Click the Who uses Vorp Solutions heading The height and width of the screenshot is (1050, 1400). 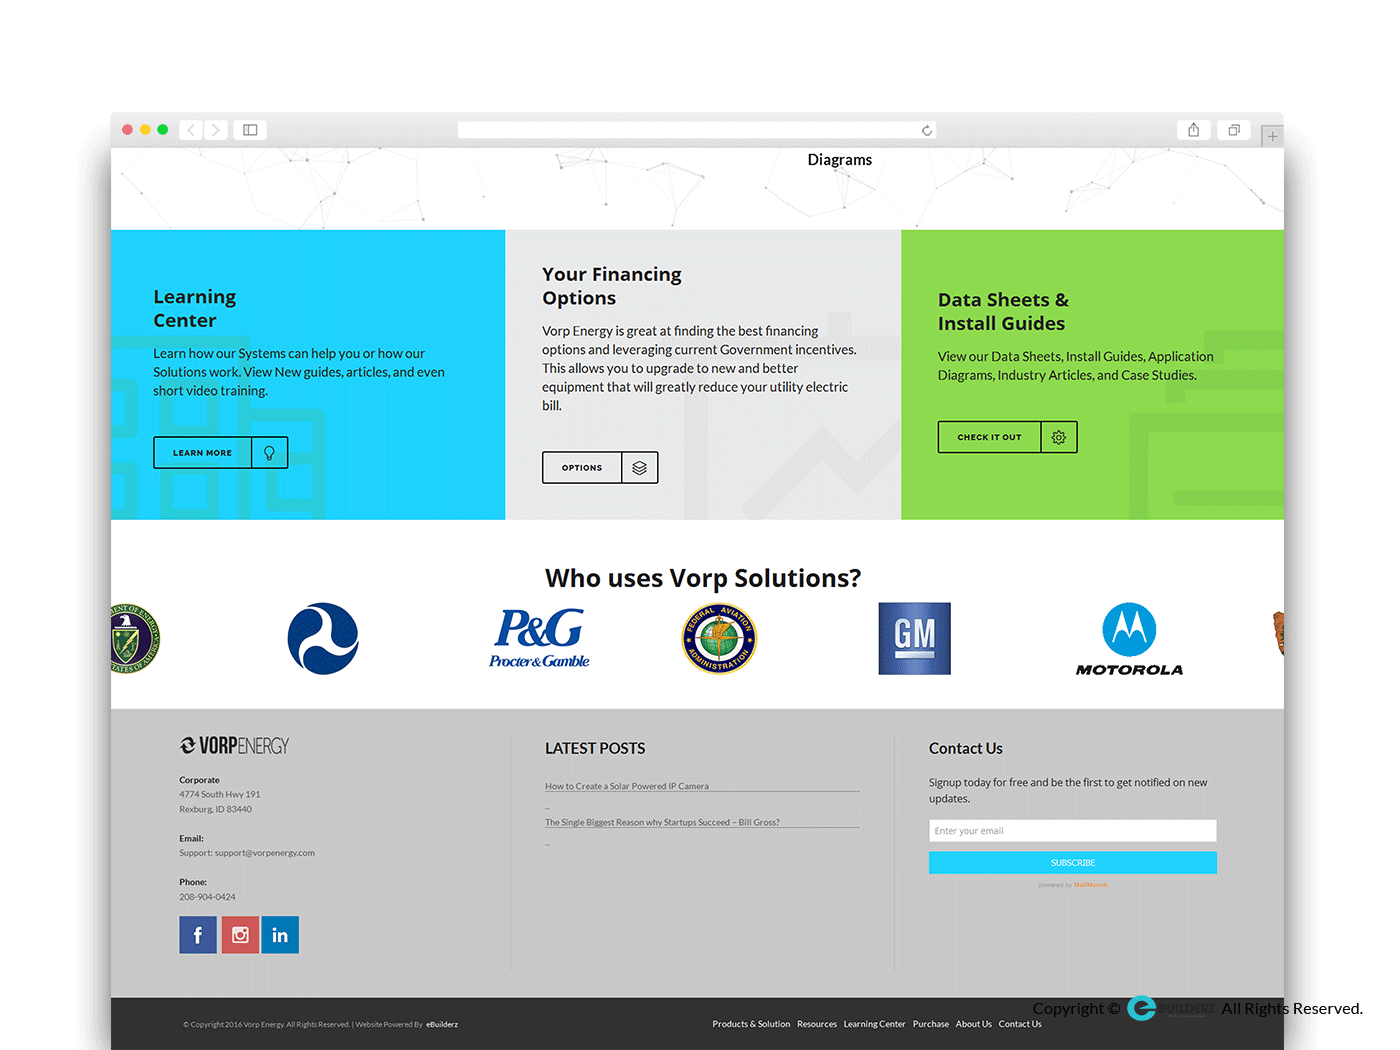tap(703, 578)
